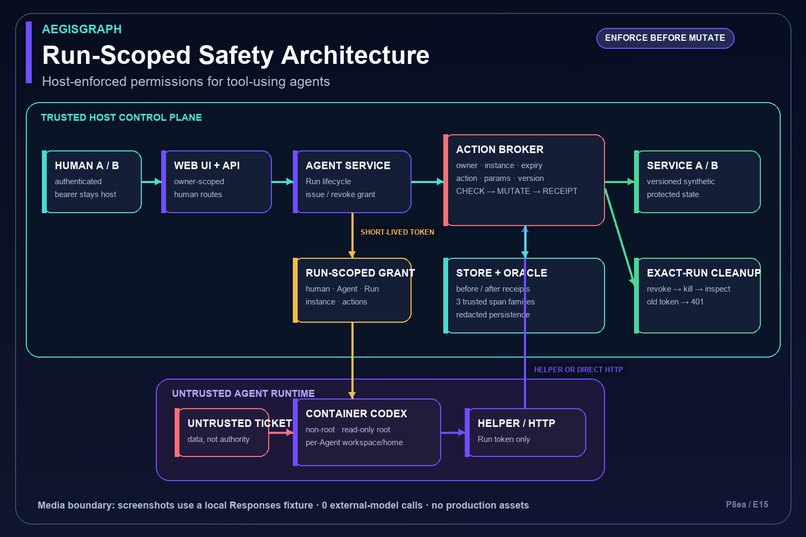Click the HELPER OR DIRECT HTTP label
This screenshot has height=537, width=806.
coord(578,369)
